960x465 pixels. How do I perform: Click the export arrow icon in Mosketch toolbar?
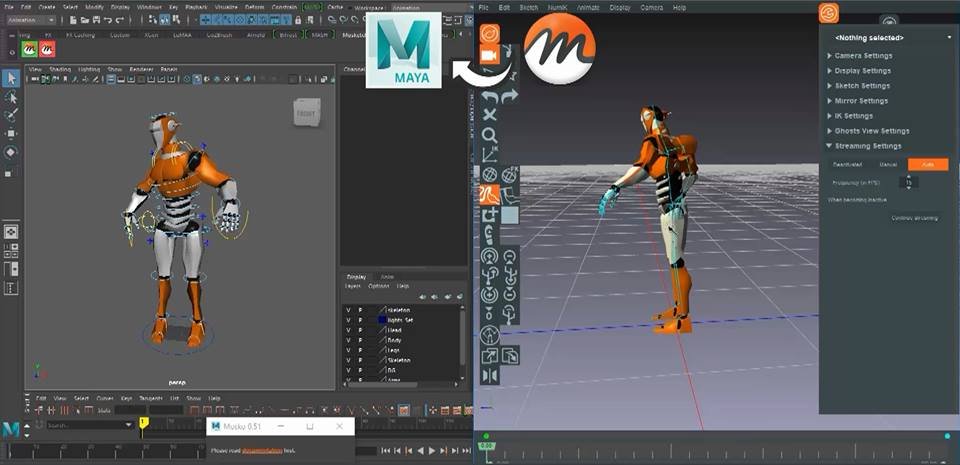(x=490, y=355)
